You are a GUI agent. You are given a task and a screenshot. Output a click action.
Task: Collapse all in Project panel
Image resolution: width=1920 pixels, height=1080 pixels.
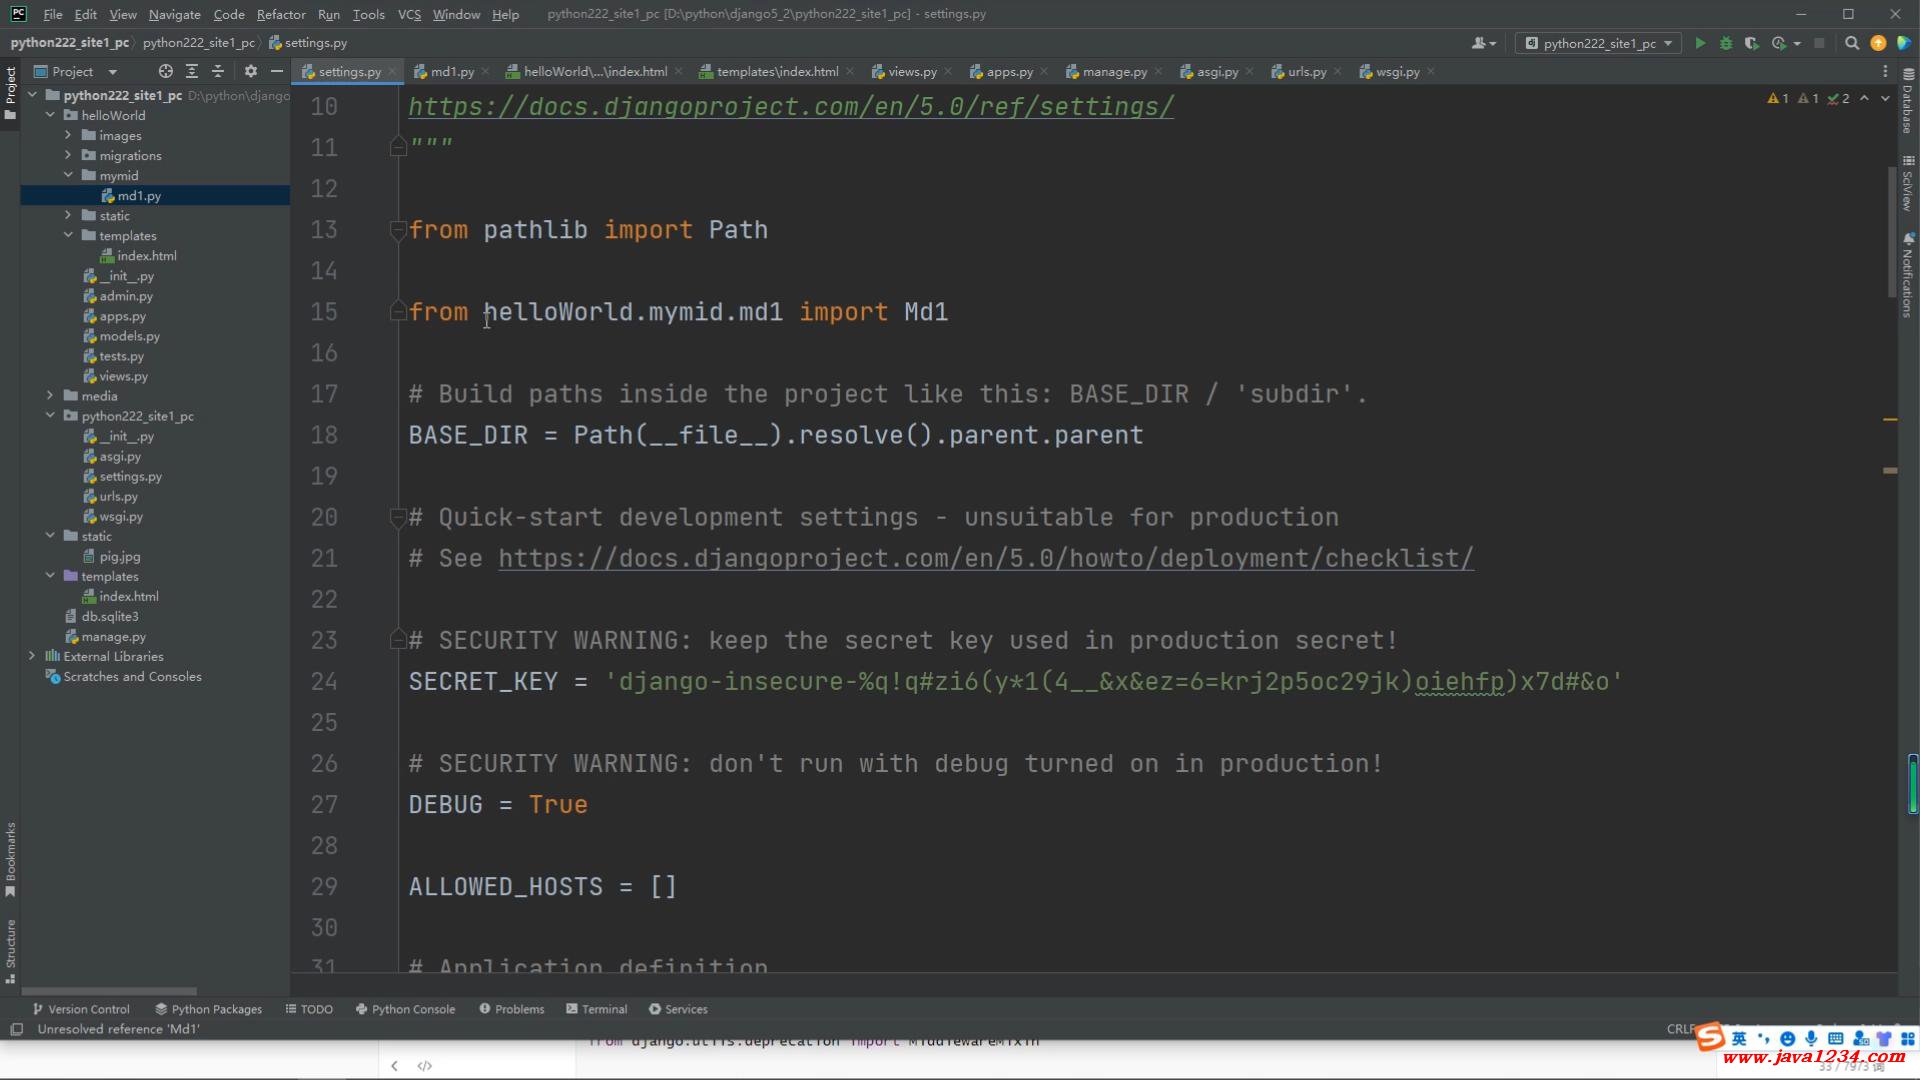pyautogui.click(x=218, y=71)
